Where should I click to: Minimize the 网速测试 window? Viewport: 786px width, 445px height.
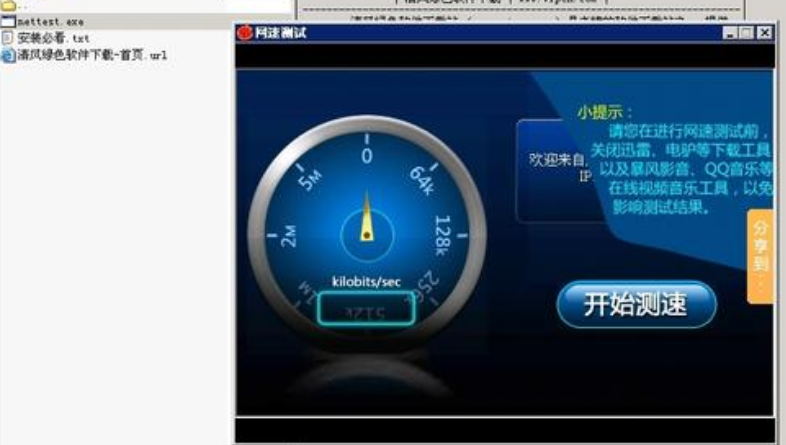(730, 33)
